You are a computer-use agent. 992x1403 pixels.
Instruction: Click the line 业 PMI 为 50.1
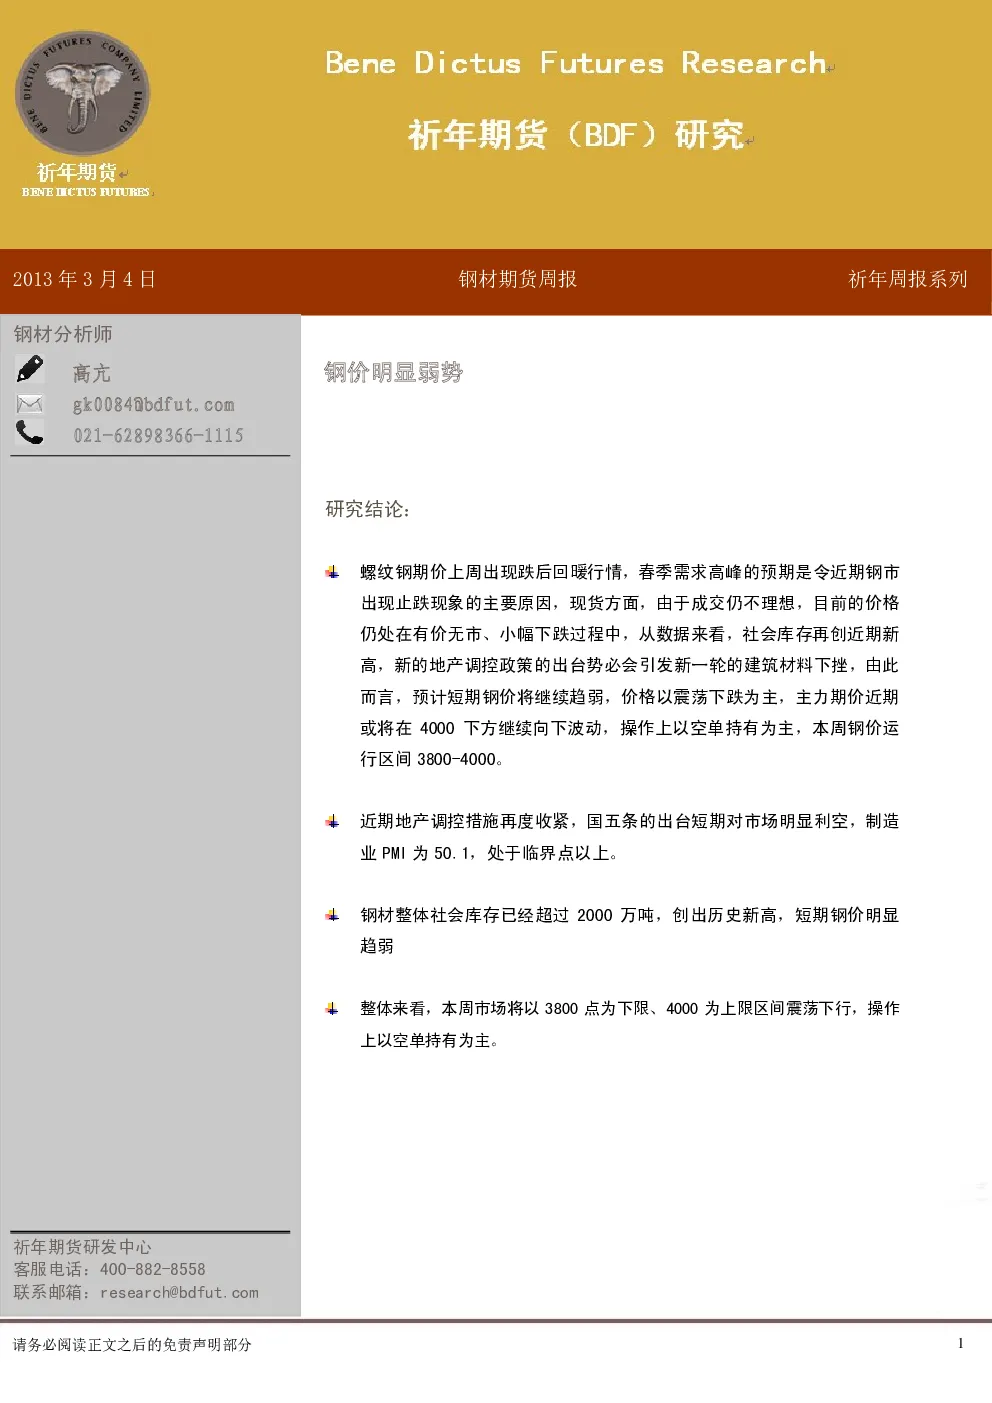(489, 853)
